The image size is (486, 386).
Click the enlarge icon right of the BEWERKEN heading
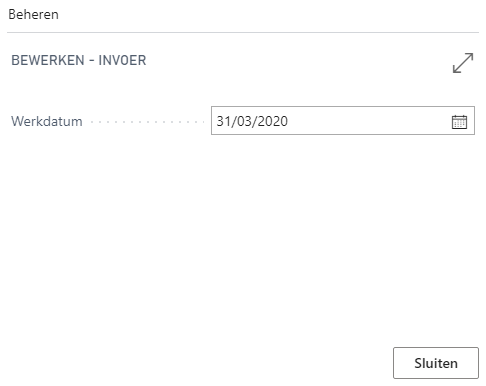(463, 63)
